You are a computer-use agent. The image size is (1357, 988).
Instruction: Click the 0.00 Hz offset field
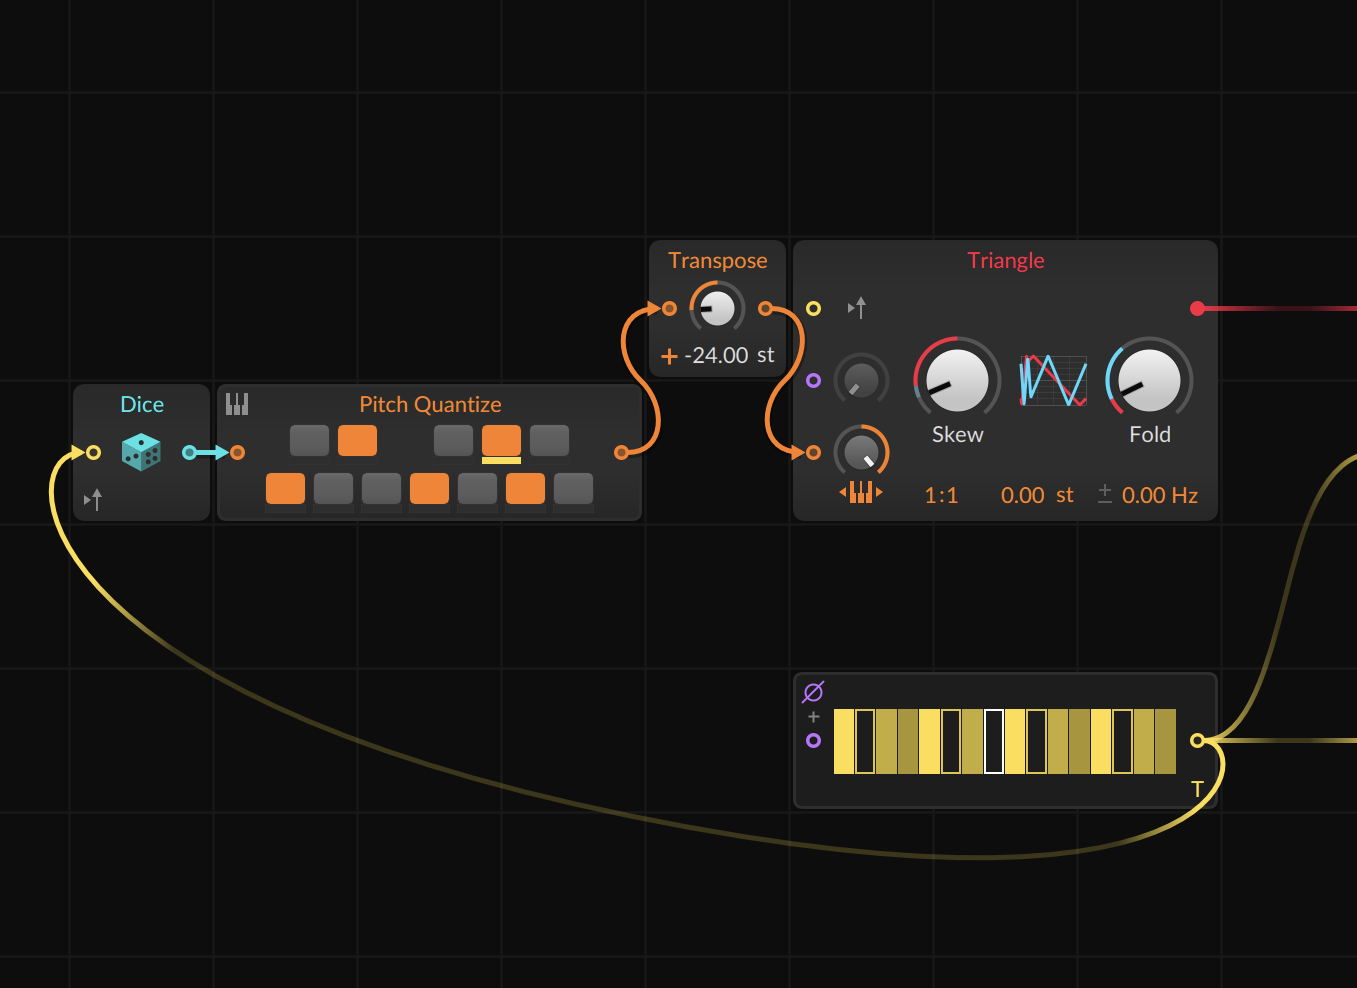coord(1159,495)
